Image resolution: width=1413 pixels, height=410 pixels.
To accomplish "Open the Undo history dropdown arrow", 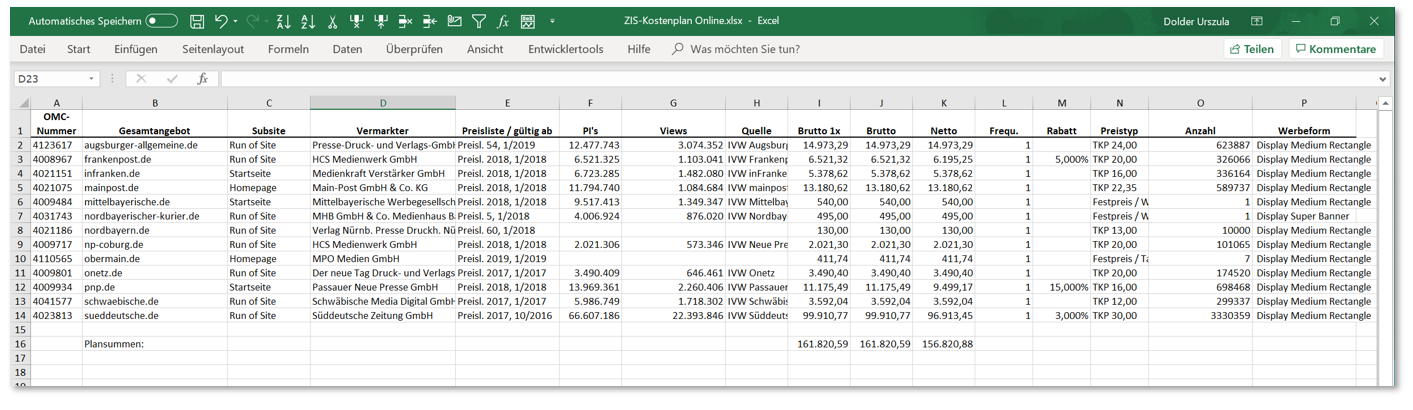I will (235, 21).
